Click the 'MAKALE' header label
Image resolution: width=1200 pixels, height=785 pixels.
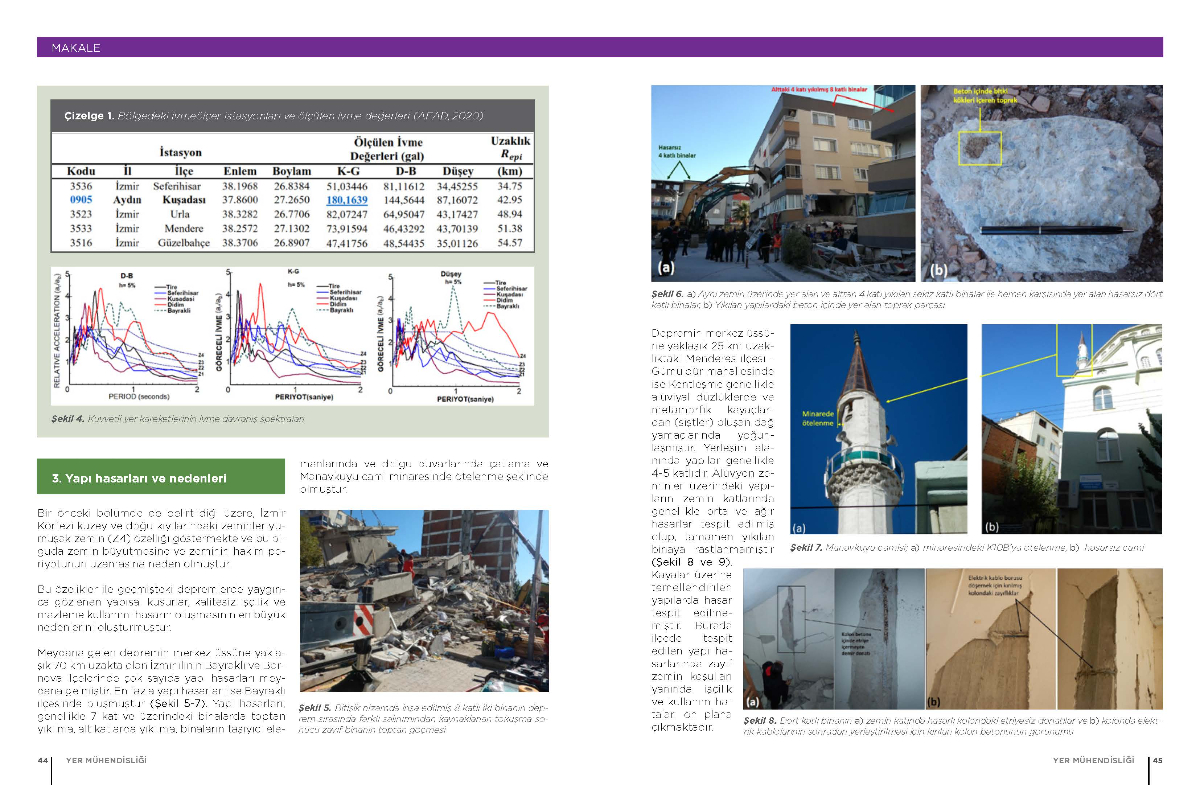[75, 47]
